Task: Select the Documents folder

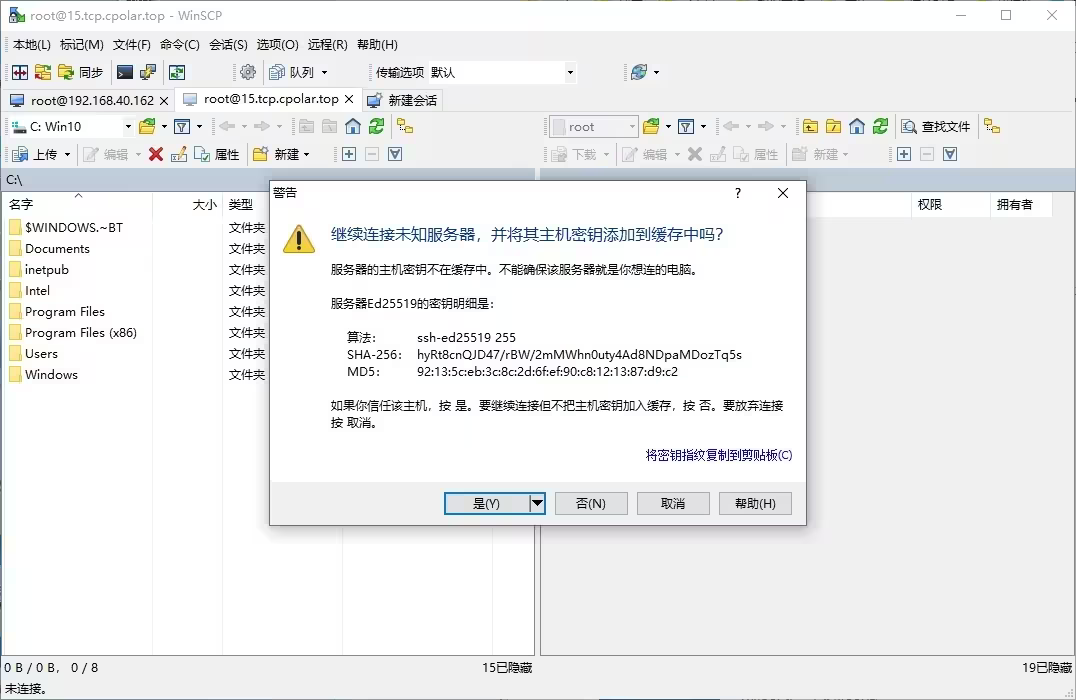Action: coord(58,248)
